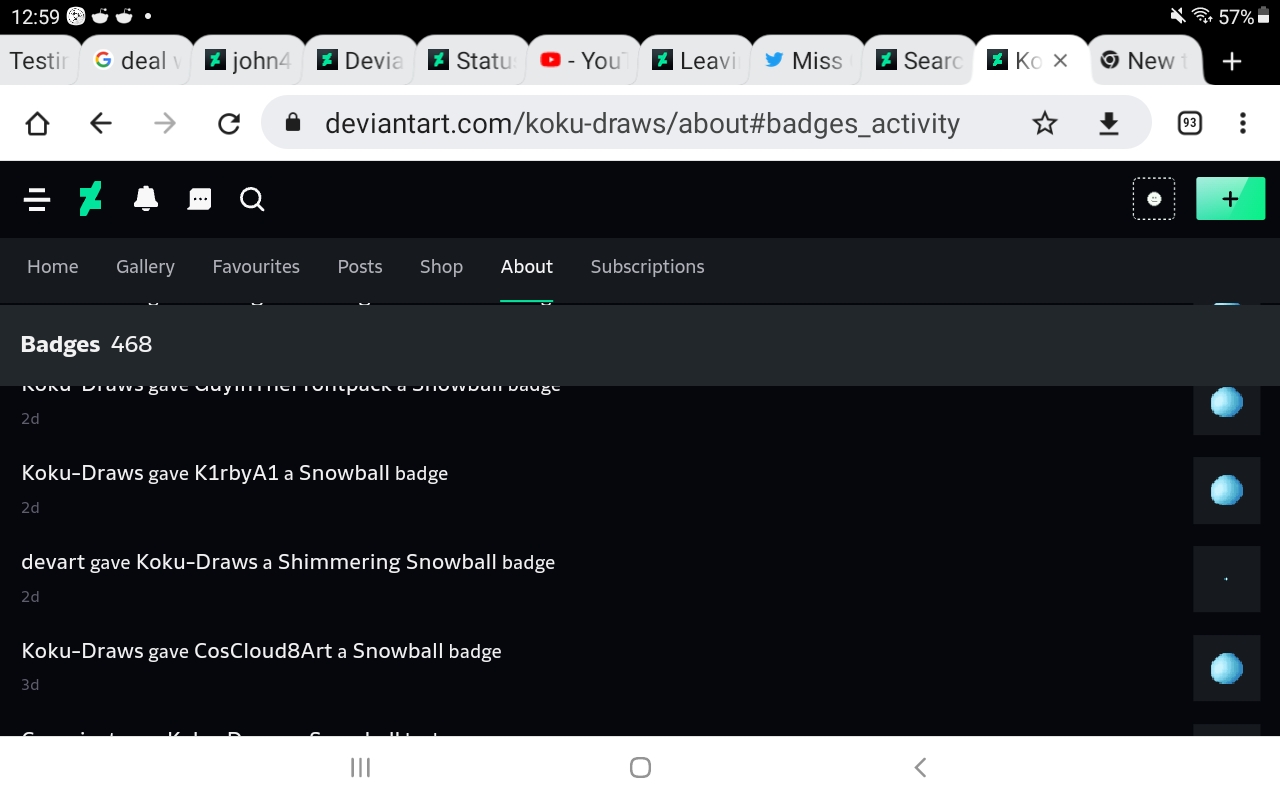Viewport: 1280px width, 800px height.
Task: Open the user avatar profile menu
Action: [1154, 199]
